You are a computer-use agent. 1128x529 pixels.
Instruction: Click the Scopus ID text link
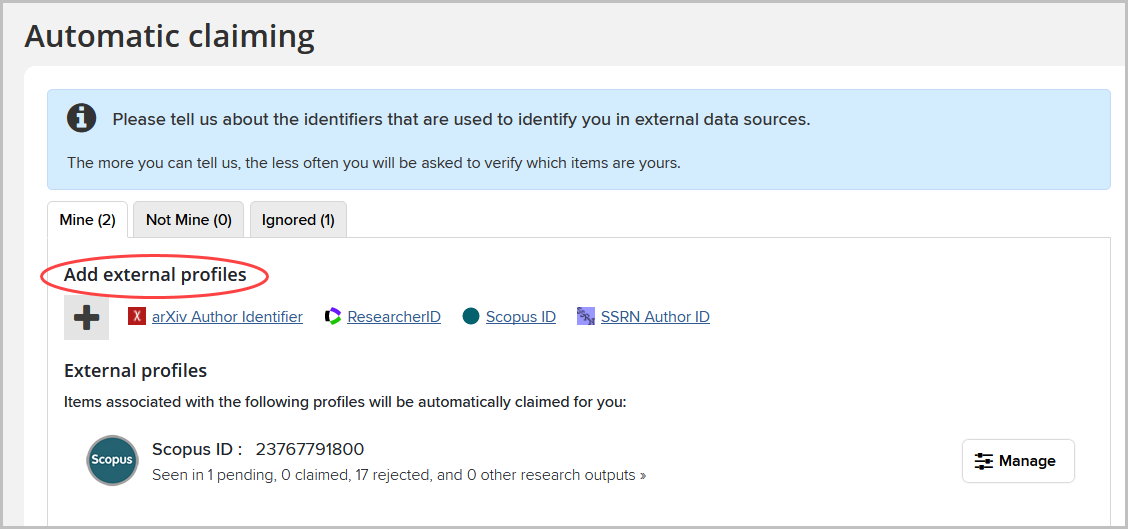(x=520, y=317)
